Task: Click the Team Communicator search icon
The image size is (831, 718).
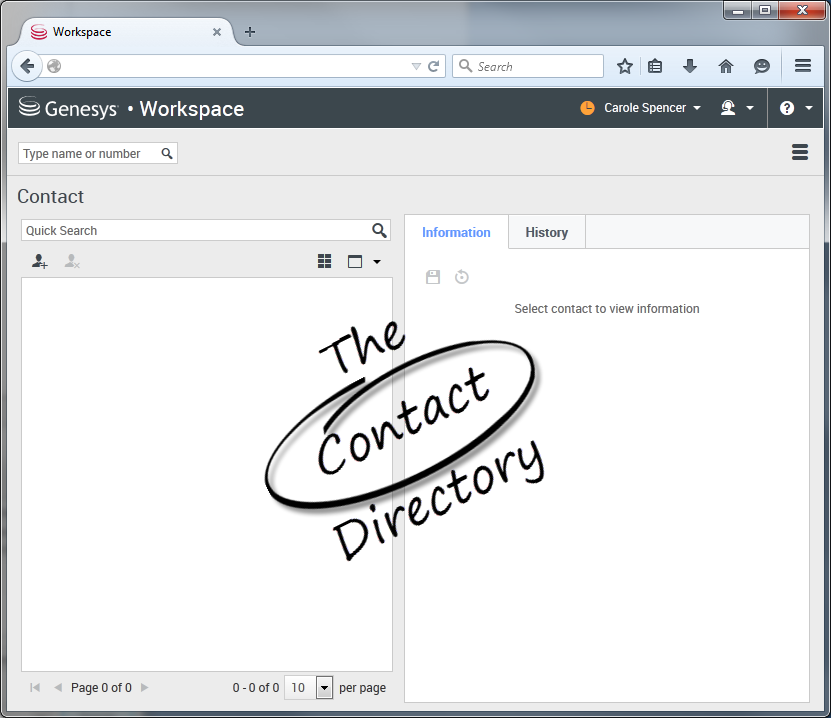Action: (167, 153)
